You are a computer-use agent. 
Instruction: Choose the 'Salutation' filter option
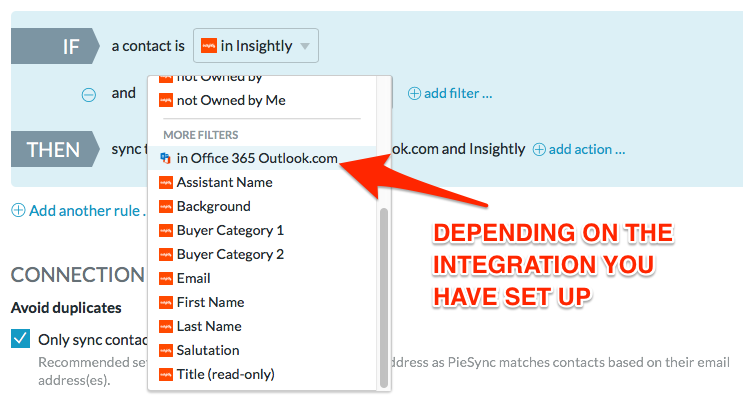(x=262, y=350)
